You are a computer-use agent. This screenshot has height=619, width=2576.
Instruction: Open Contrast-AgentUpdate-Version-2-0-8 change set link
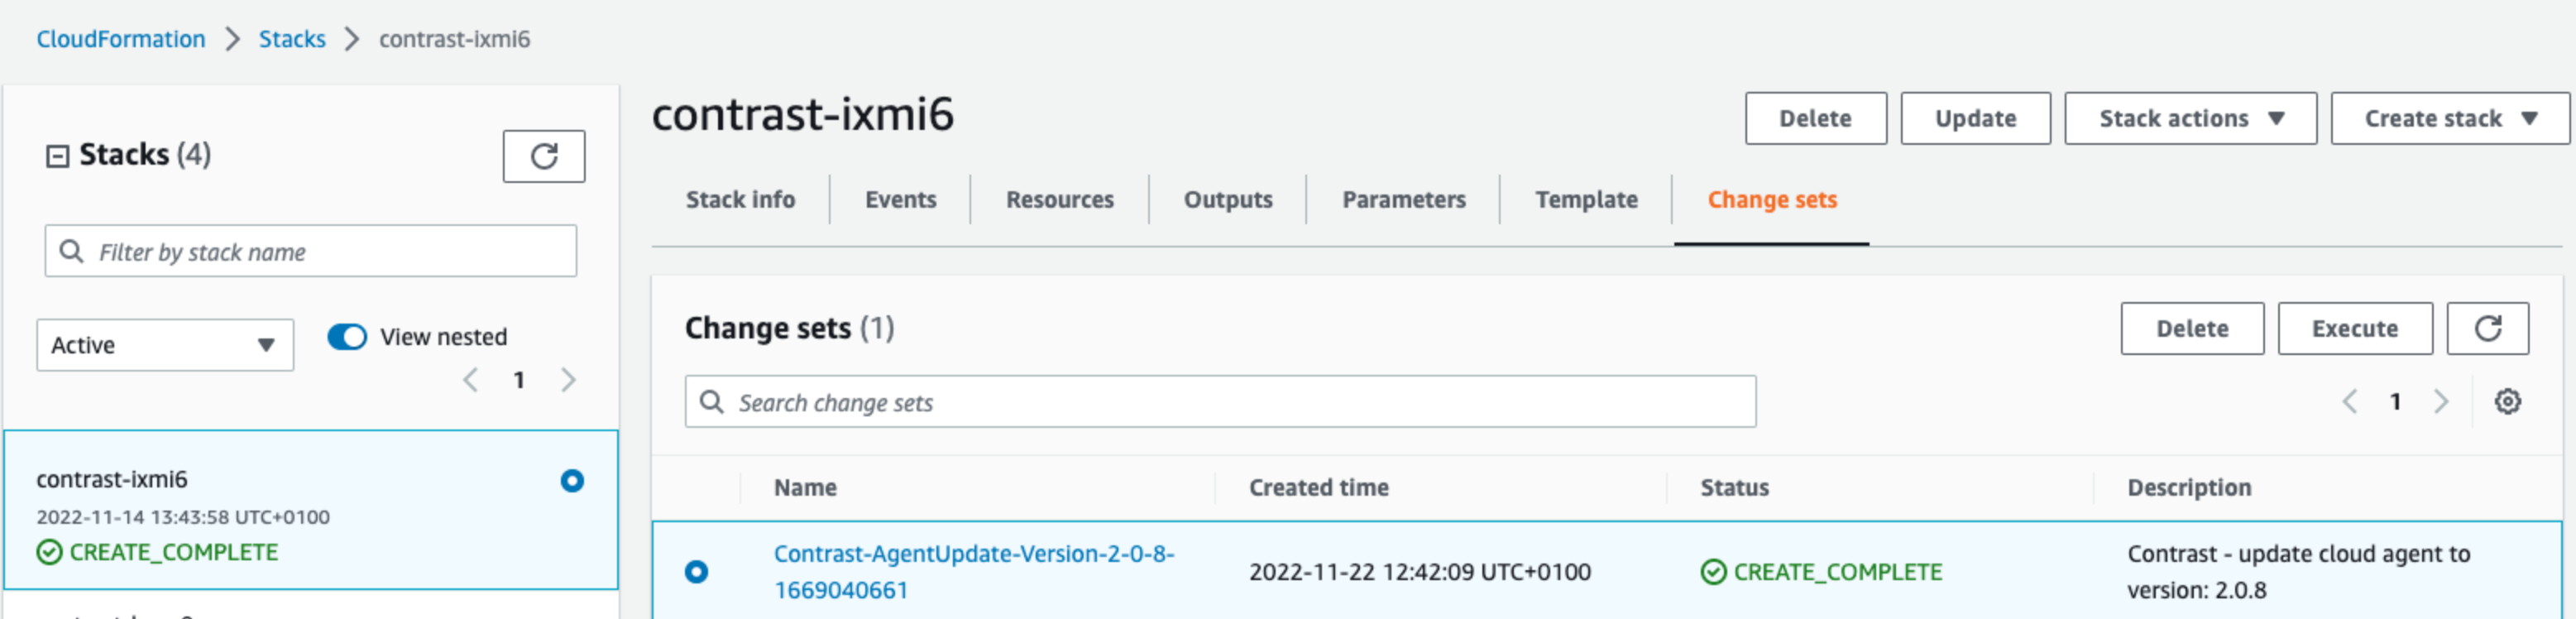(974, 571)
